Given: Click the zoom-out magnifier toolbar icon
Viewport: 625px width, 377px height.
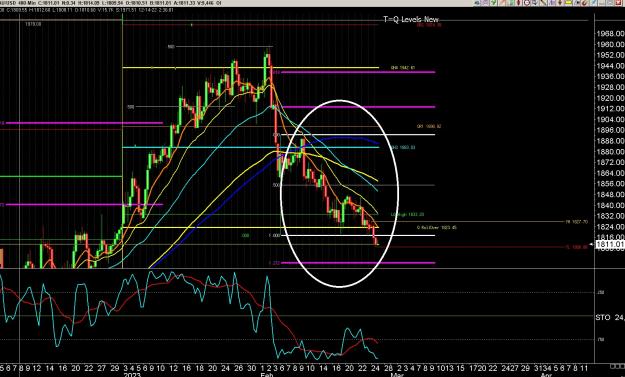Looking at the screenshot, I should [x=527, y=2].
